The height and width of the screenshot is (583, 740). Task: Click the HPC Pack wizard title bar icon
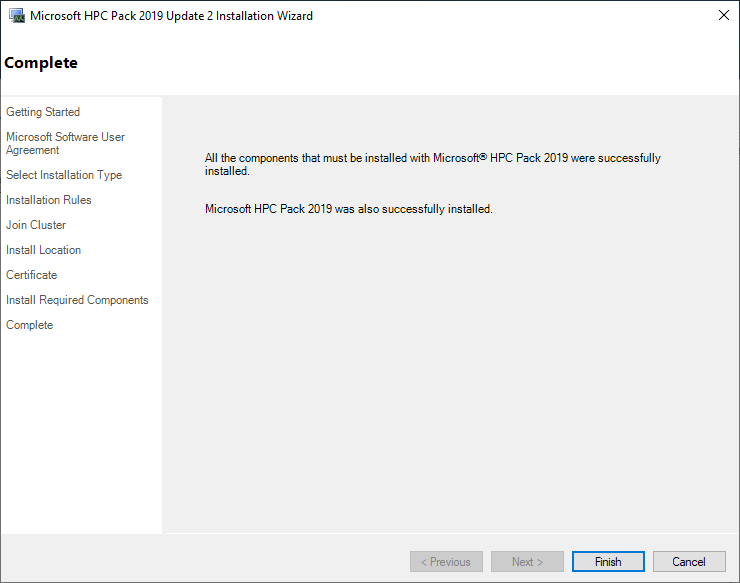pyautogui.click(x=17, y=16)
